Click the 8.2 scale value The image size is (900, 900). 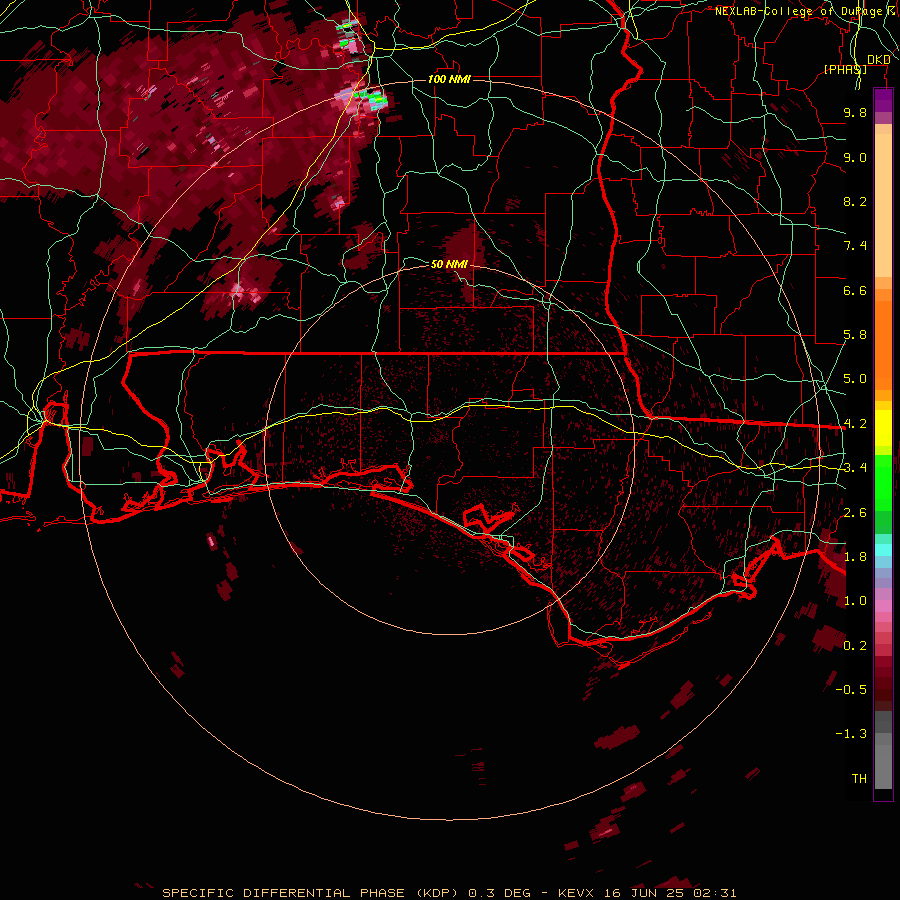855,201
